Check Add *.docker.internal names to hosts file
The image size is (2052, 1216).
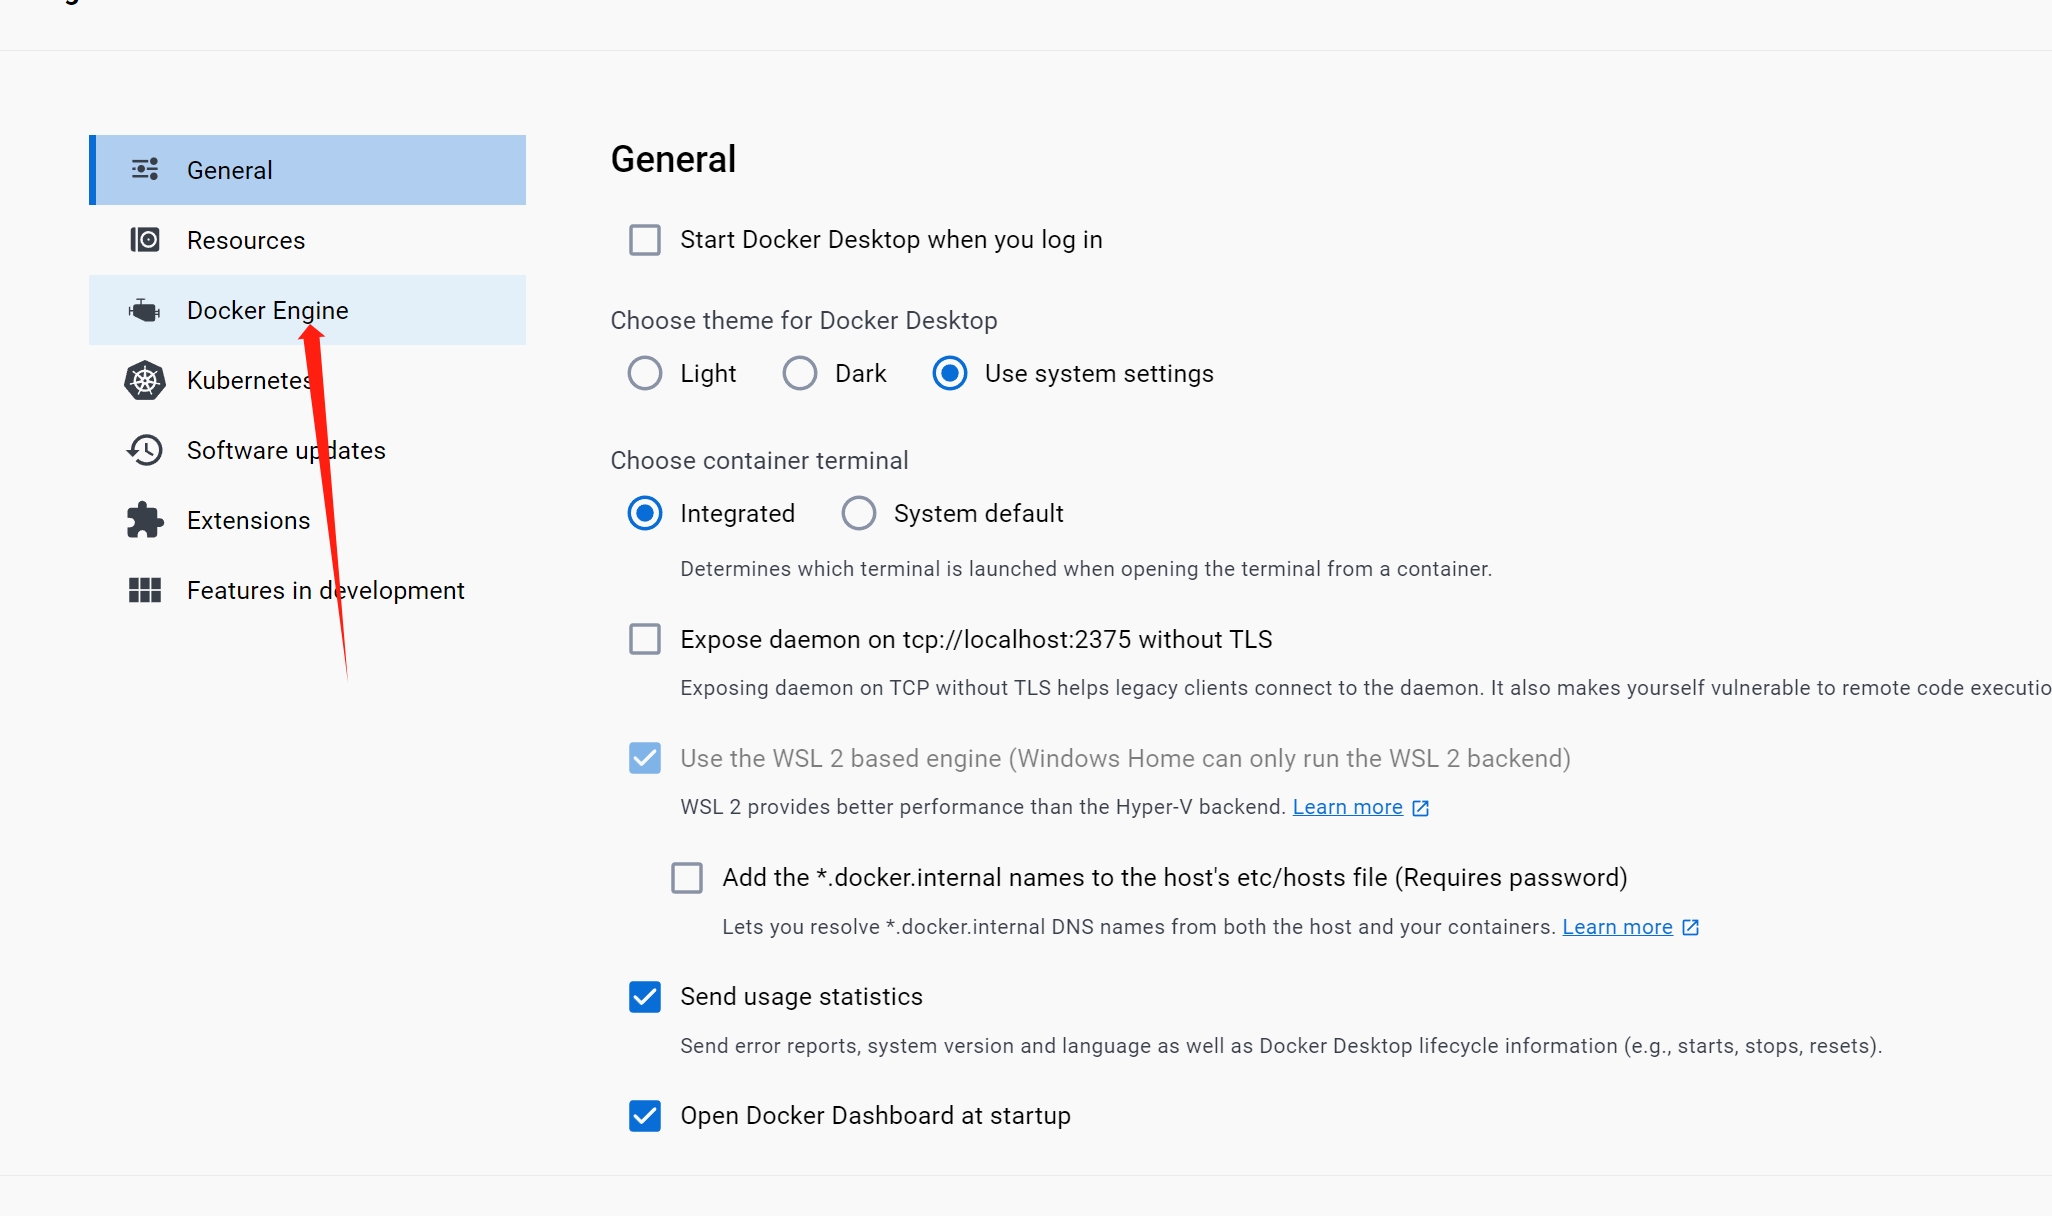click(687, 878)
